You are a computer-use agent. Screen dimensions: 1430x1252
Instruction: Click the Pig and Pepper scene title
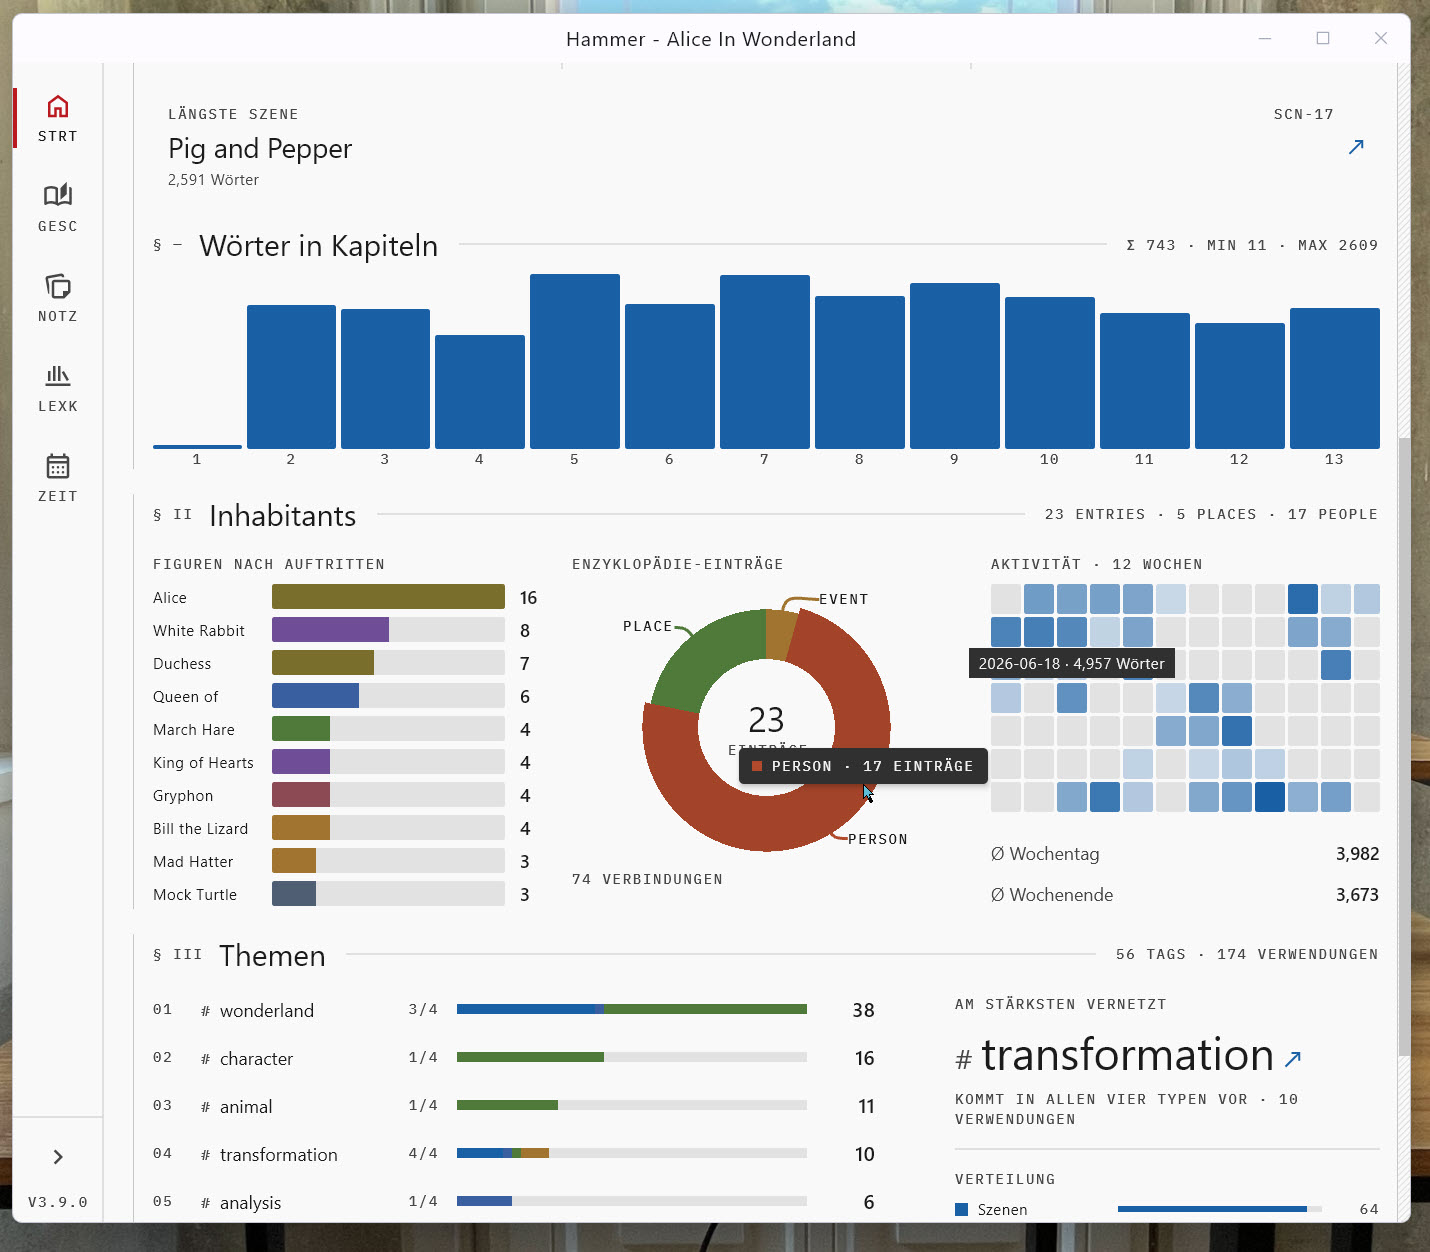pos(260,149)
